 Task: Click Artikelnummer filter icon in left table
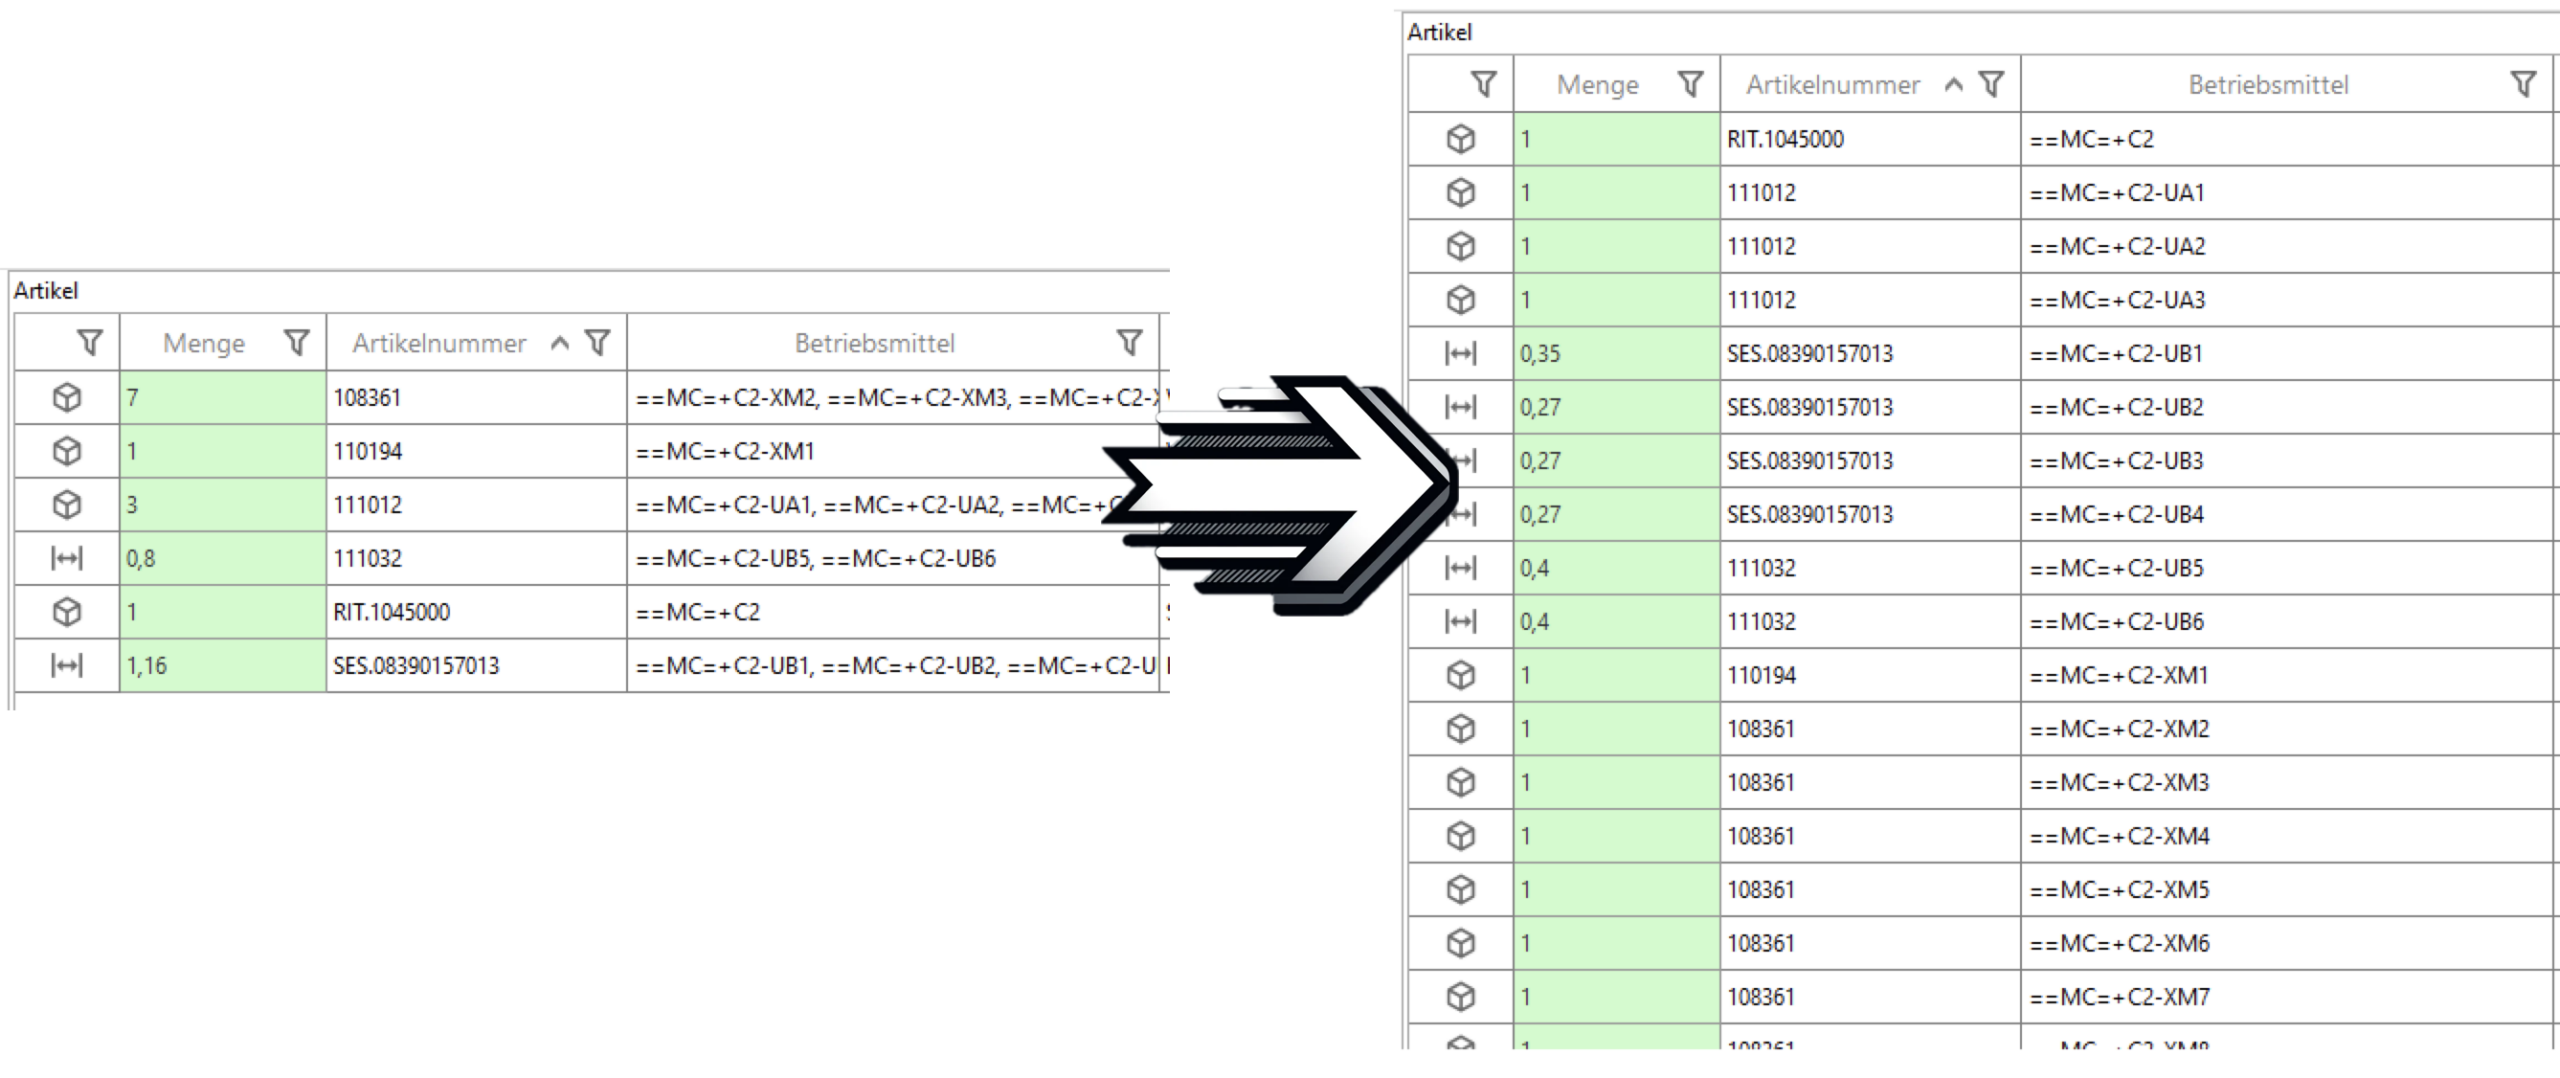(x=598, y=343)
